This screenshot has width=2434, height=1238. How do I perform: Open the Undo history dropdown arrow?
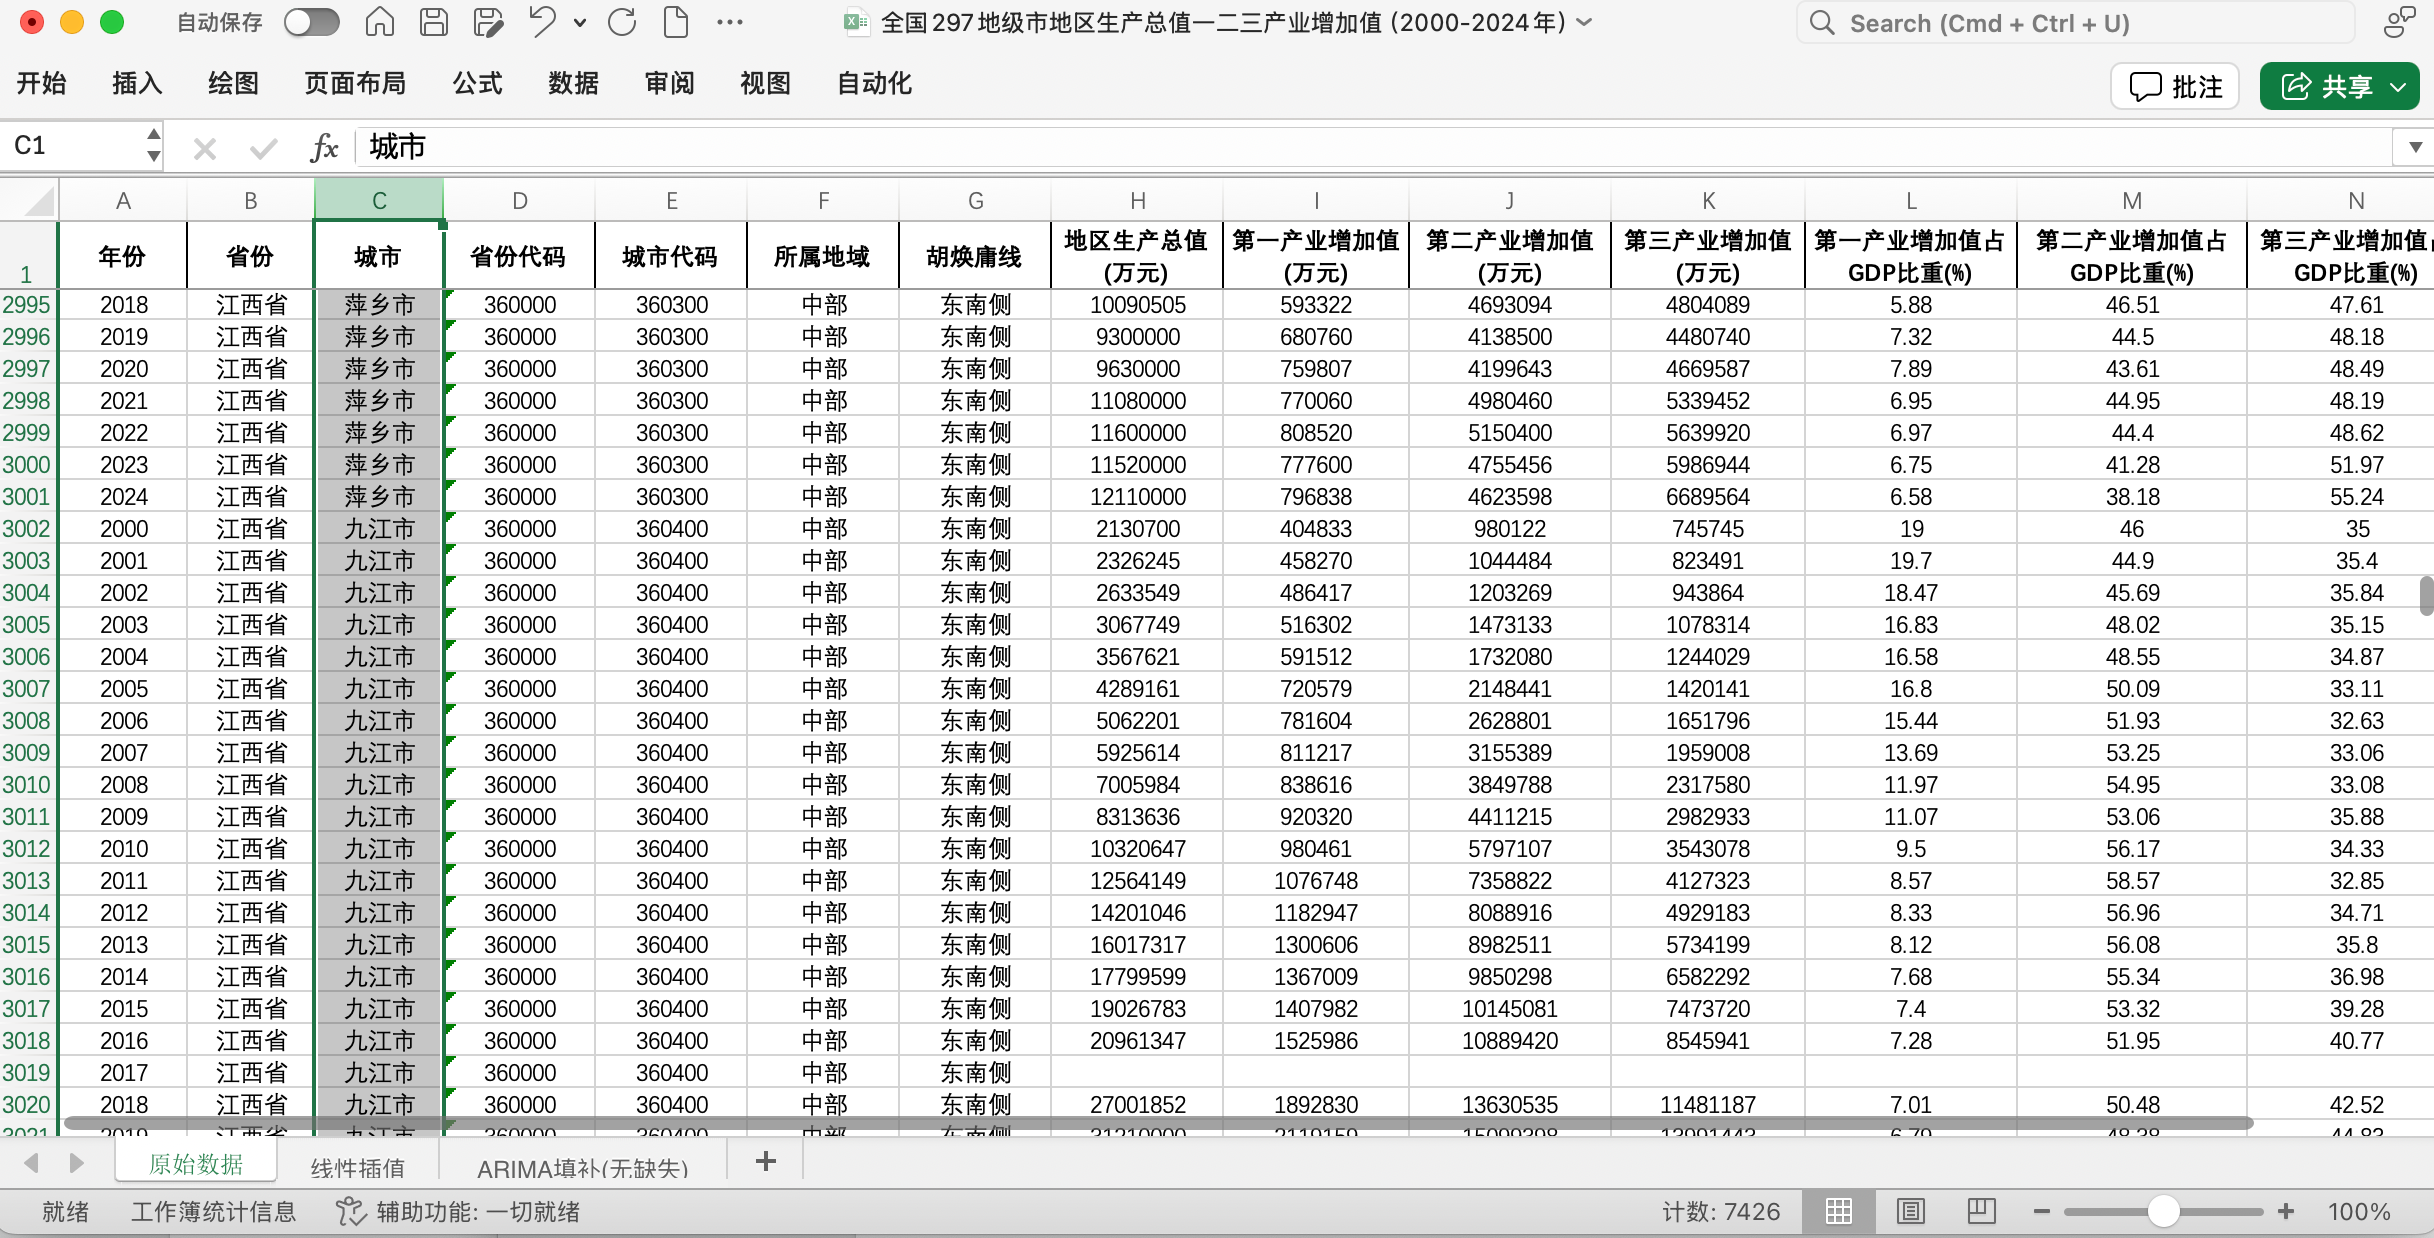[x=580, y=22]
